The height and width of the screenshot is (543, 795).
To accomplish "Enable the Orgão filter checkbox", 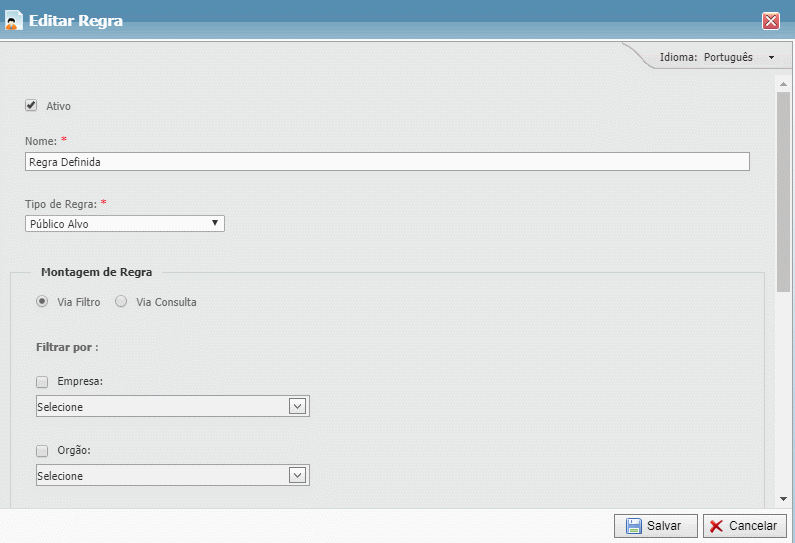I will pyautogui.click(x=42, y=450).
